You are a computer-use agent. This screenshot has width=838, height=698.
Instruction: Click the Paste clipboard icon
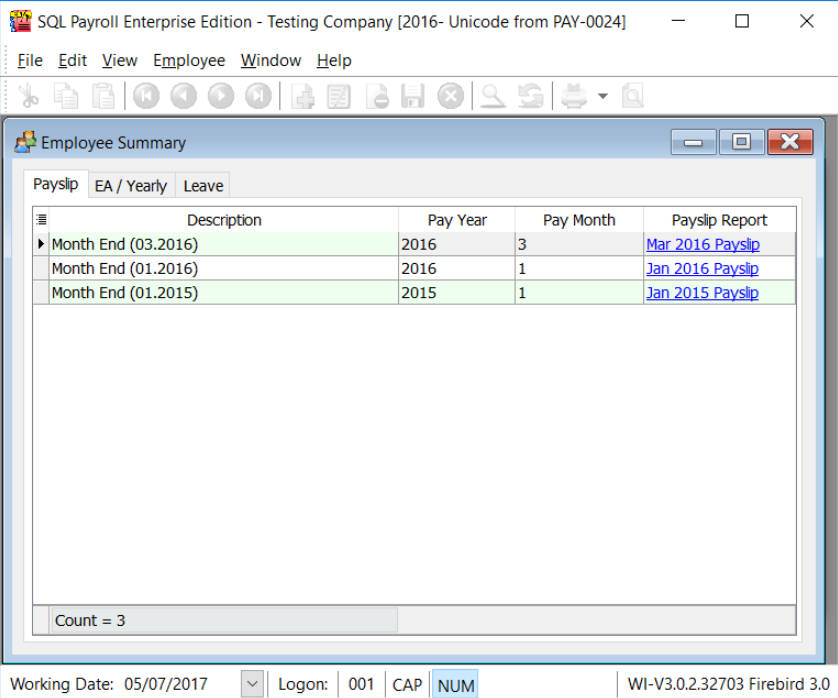pos(103,96)
